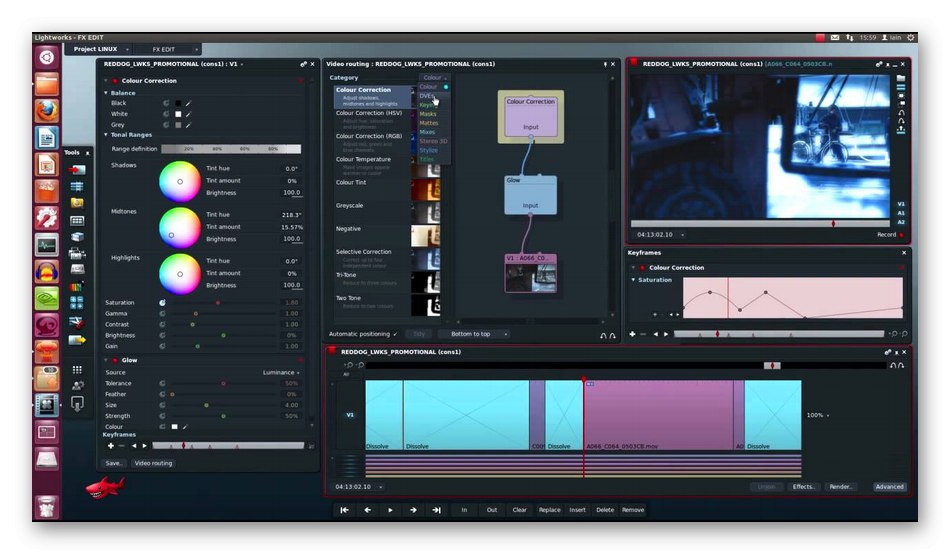Viewport: 950px width, 554px height.
Task: Click the red record indicator in viewer
Action: tap(901, 235)
